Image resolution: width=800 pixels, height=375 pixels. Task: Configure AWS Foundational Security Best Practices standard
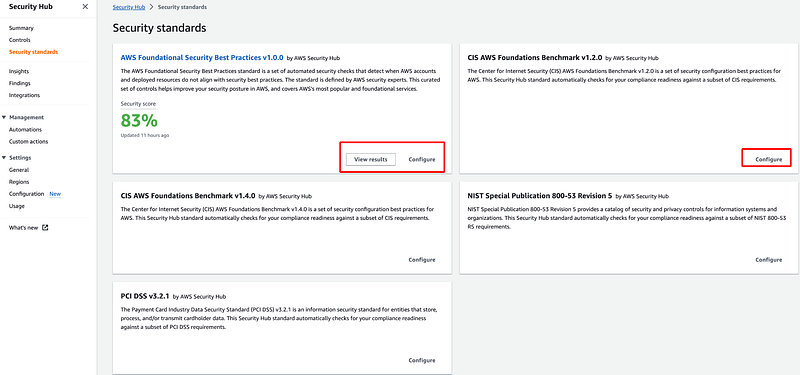click(x=422, y=159)
